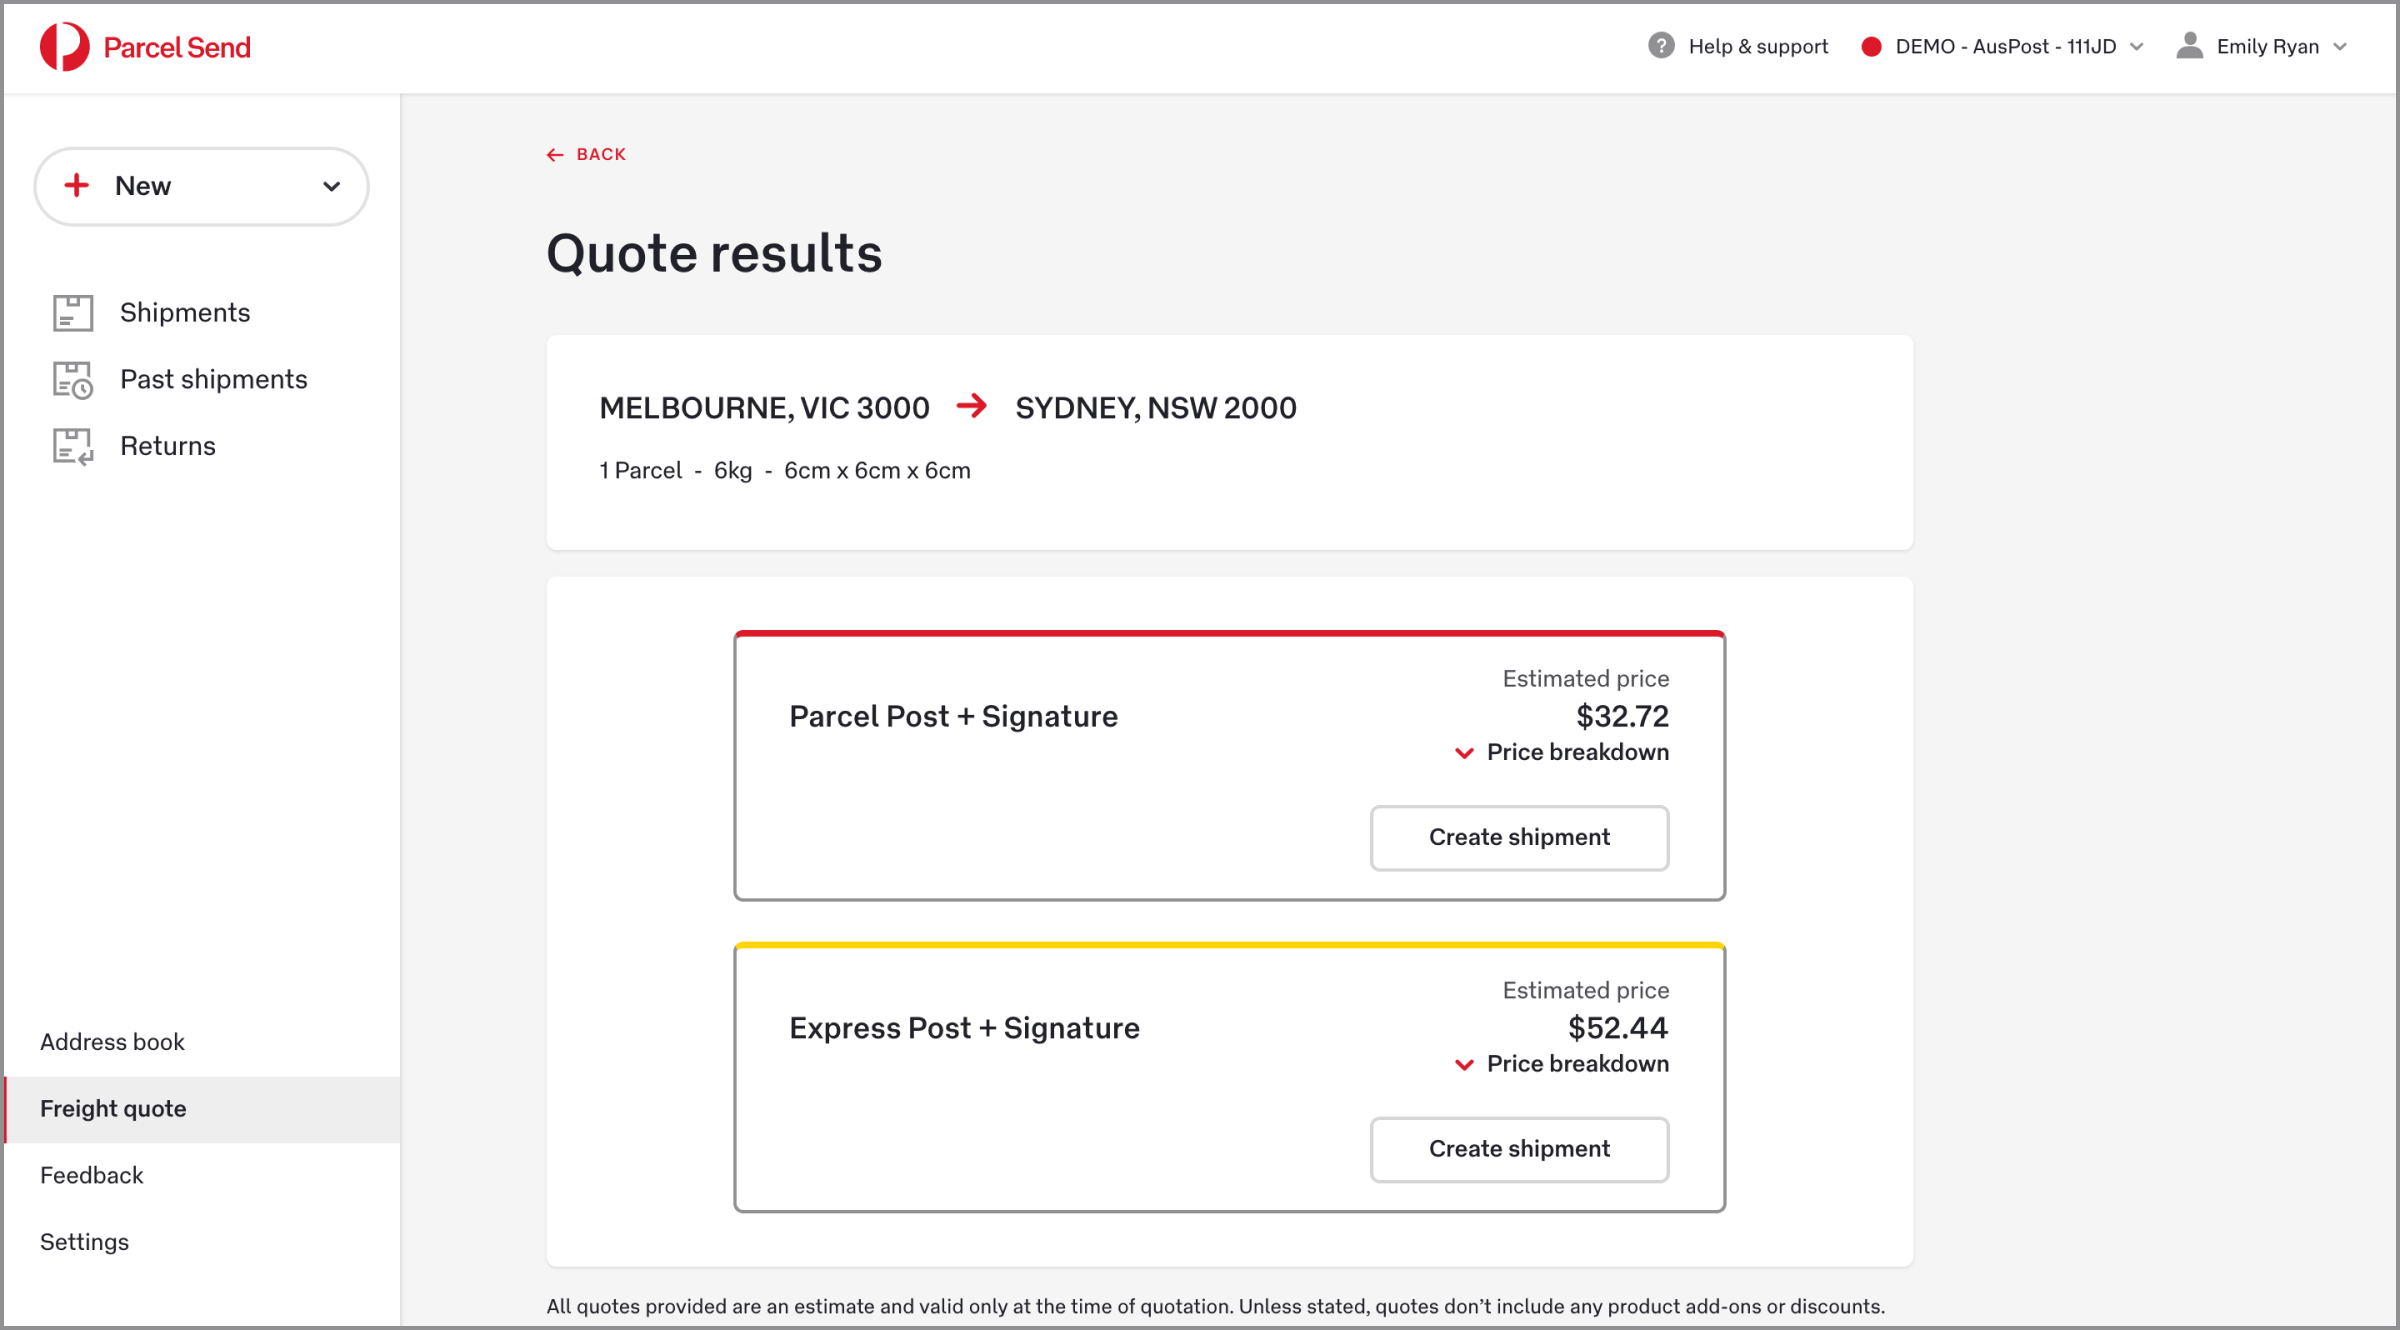Click the Express Post + Signature title
2400x1330 pixels.
[x=964, y=1029]
